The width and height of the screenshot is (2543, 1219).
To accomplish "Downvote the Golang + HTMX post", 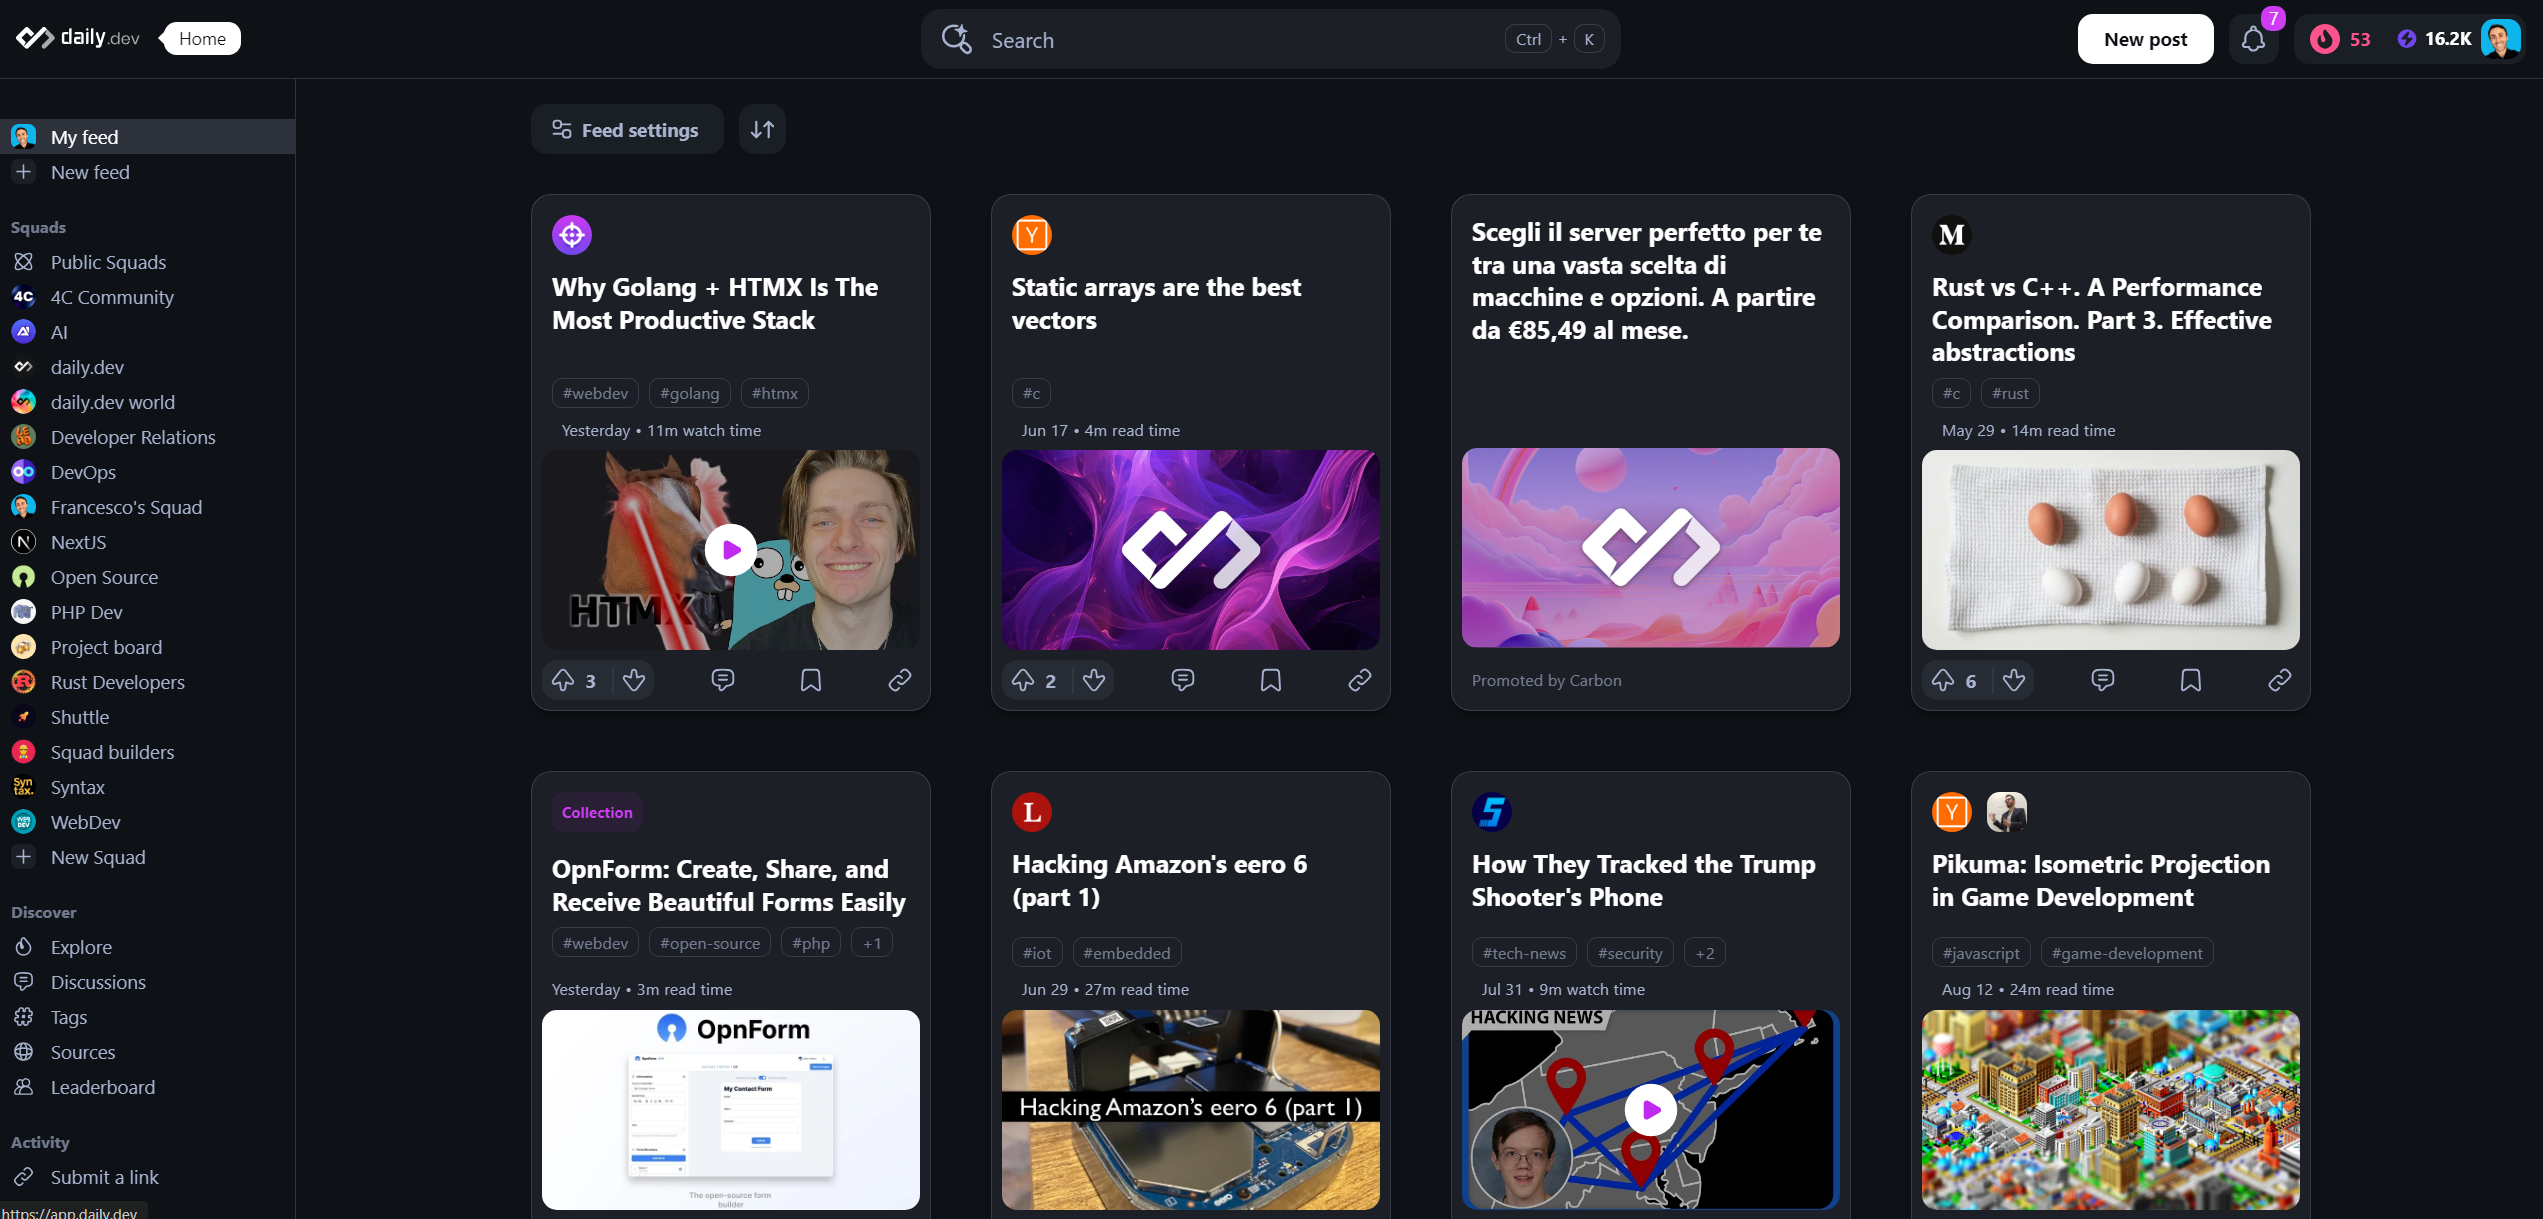I will (634, 681).
